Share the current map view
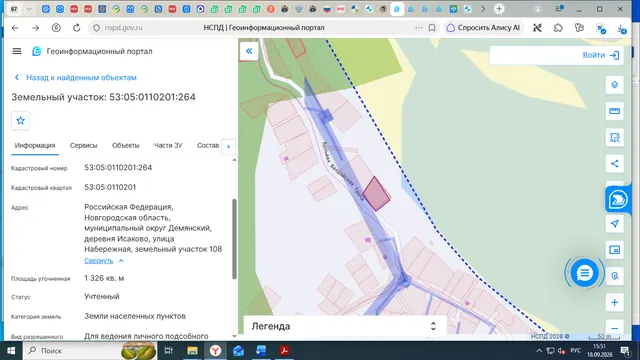 pyautogui.click(x=614, y=164)
